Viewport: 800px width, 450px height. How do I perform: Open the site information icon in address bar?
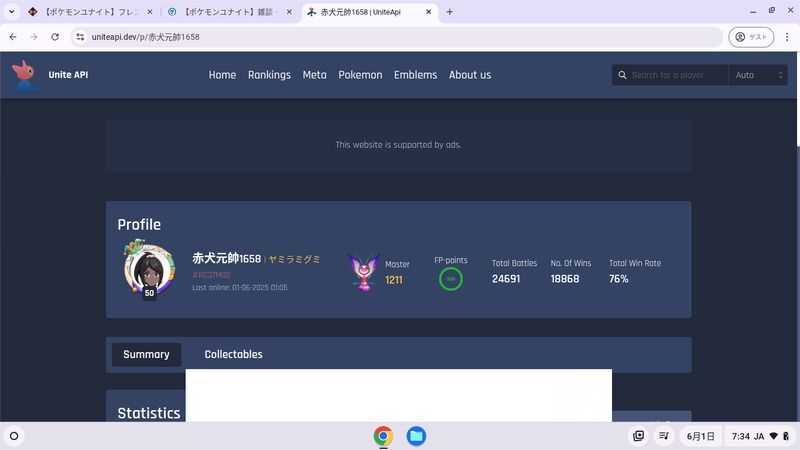coord(80,37)
